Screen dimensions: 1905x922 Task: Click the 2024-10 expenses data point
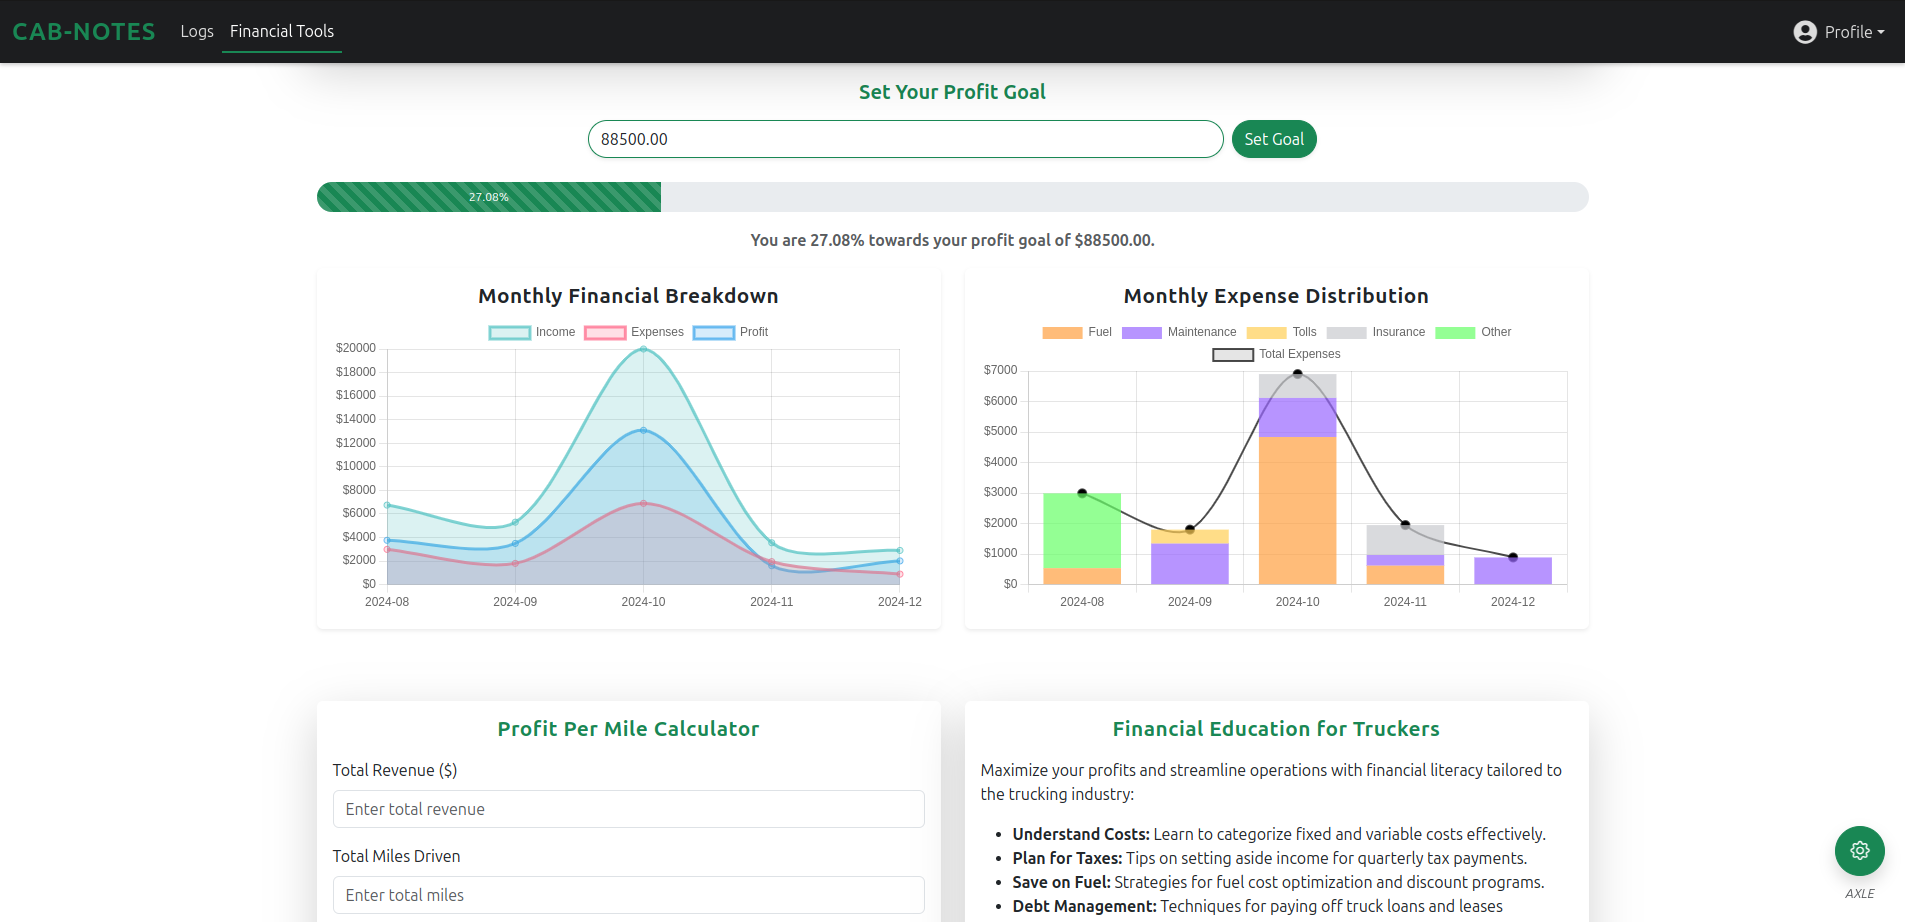coord(643,503)
